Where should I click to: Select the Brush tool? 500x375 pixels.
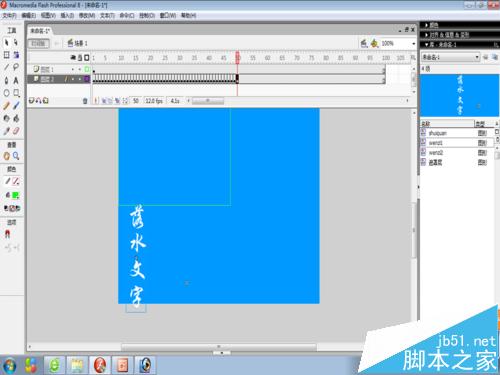click(x=16, y=106)
